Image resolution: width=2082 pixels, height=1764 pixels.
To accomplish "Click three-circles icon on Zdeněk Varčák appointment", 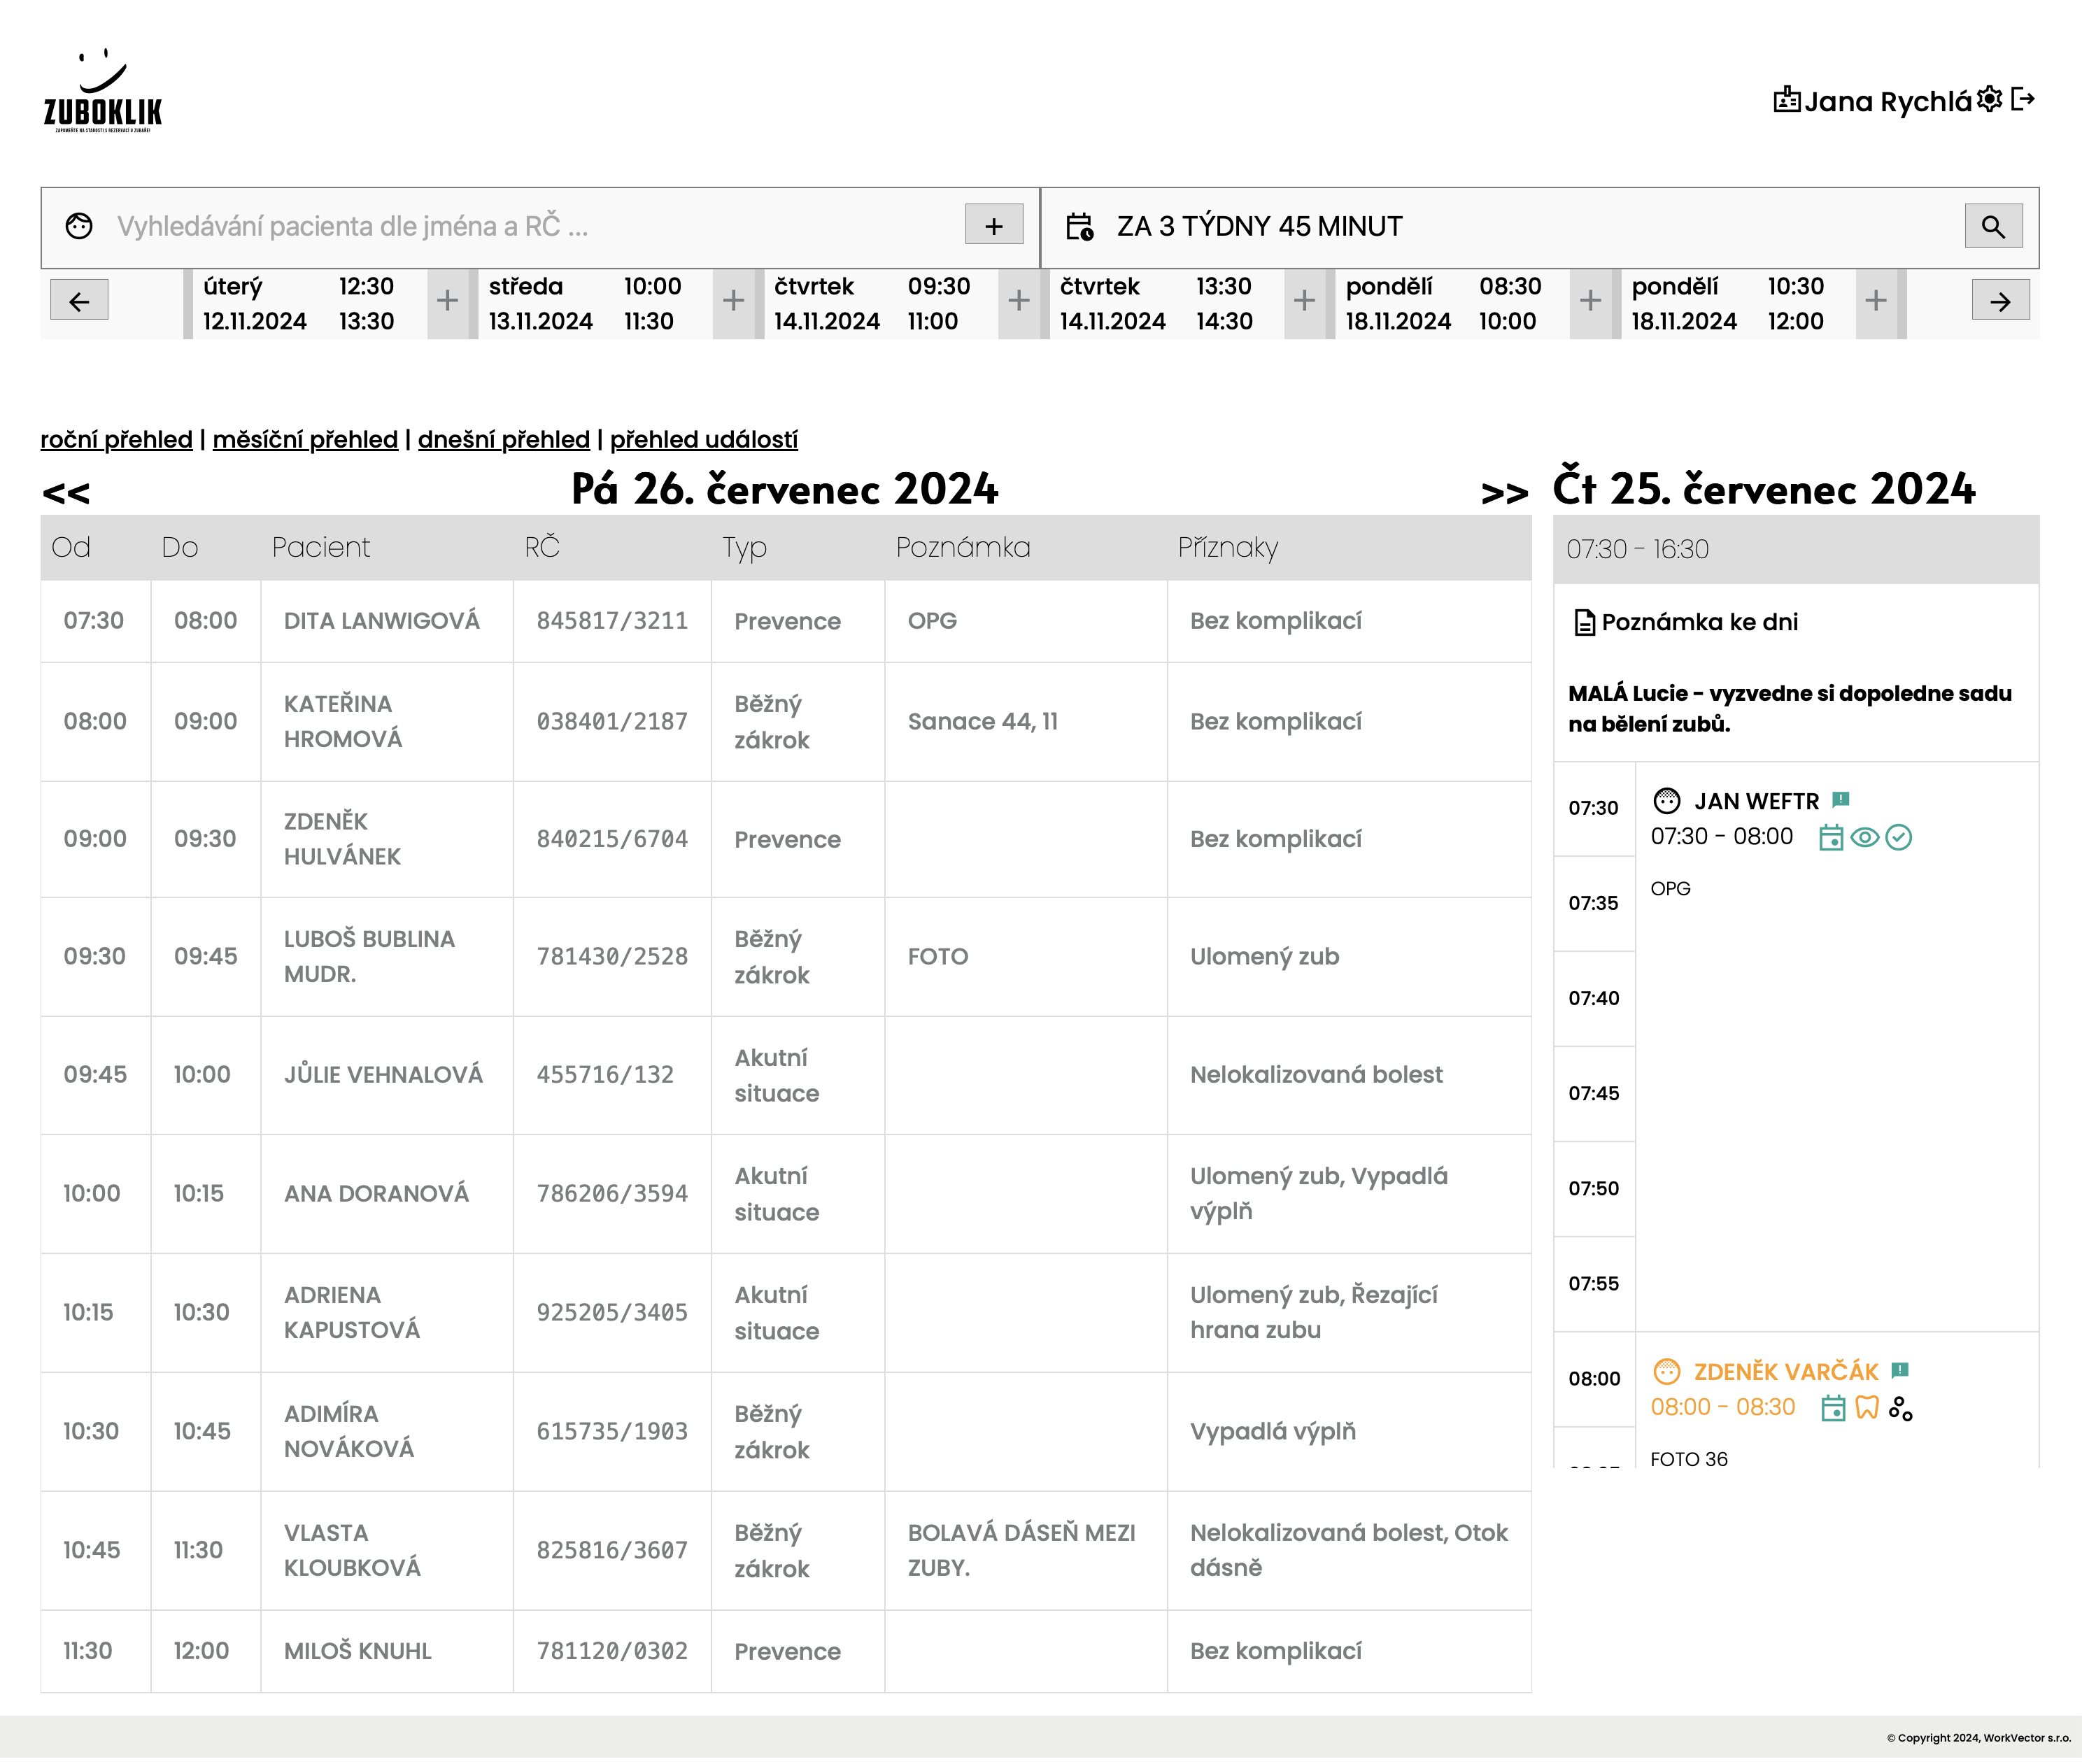I will pyautogui.click(x=1900, y=1408).
